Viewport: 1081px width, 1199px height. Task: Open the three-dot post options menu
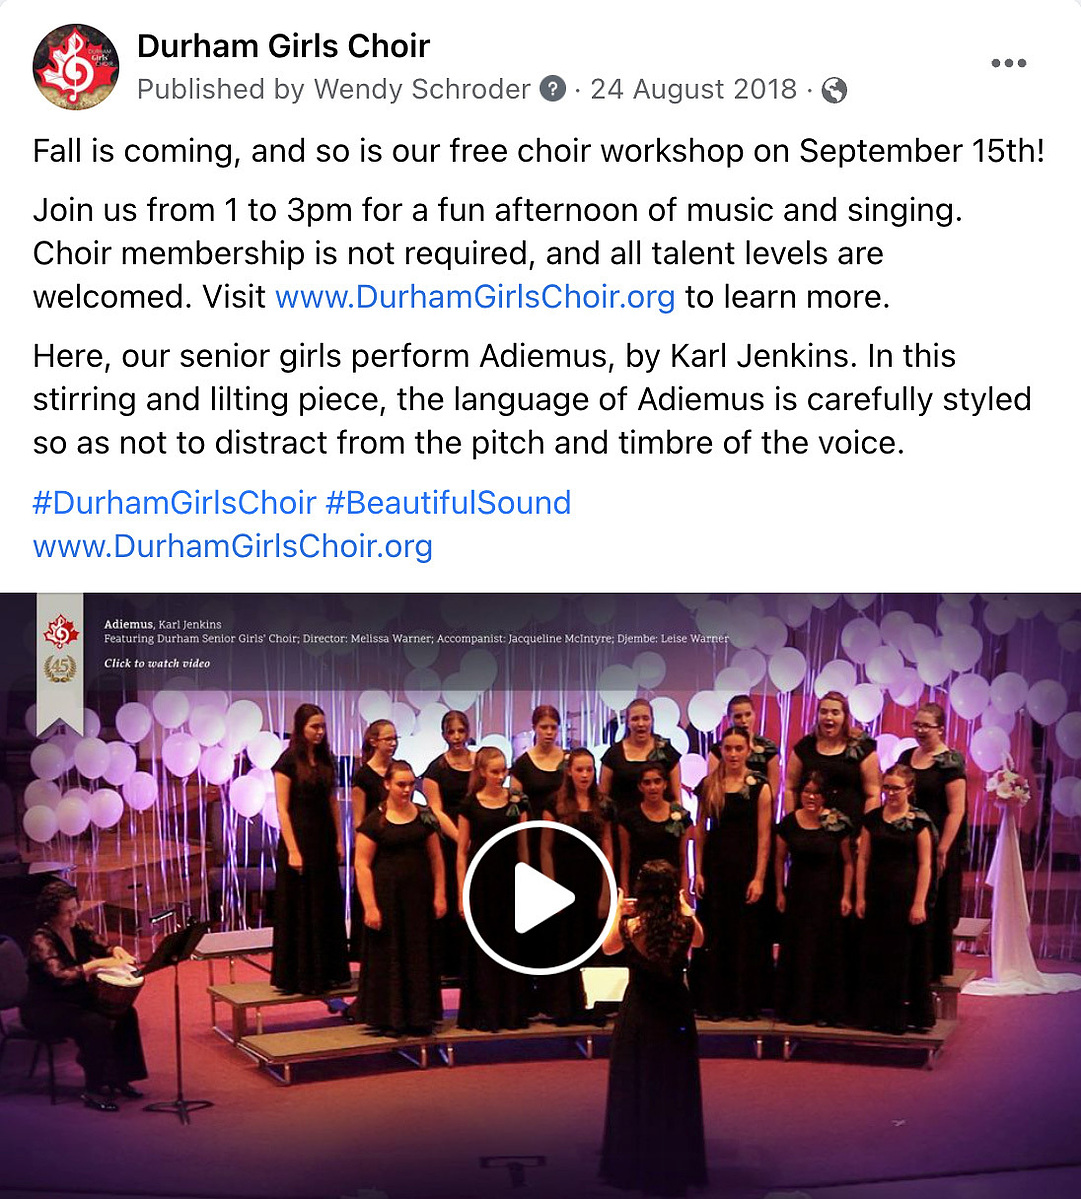[1008, 63]
